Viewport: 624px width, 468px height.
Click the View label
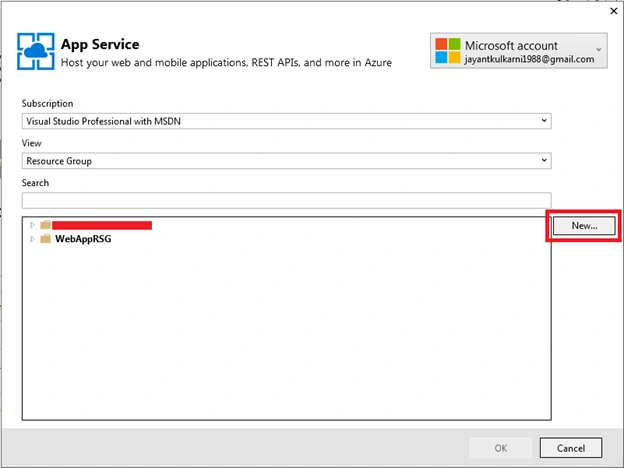(x=31, y=143)
